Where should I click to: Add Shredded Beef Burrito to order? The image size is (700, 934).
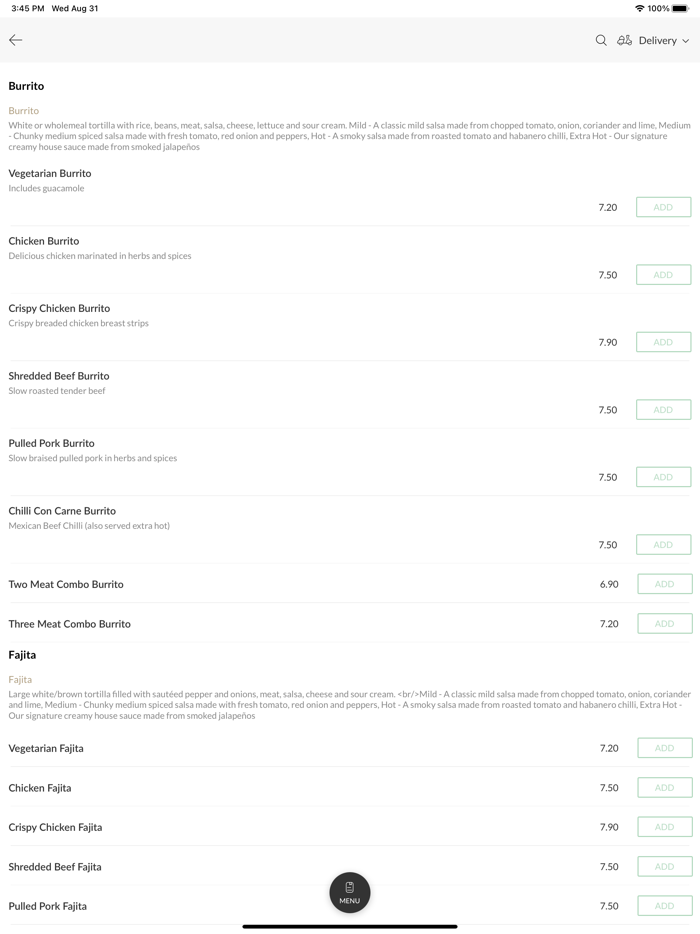pos(663,410)
